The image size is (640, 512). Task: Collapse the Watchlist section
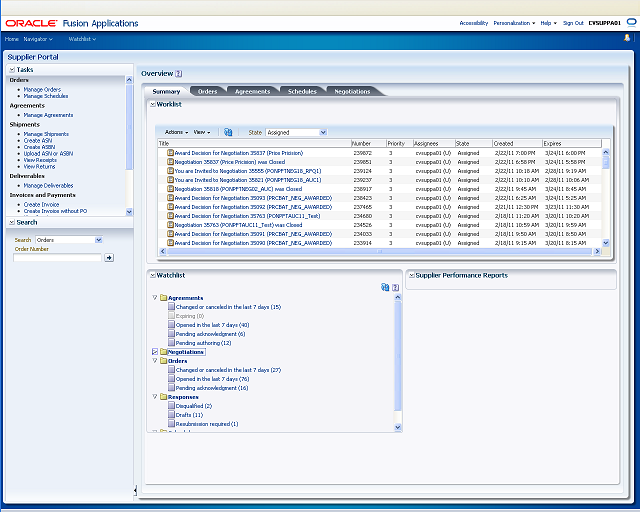(153, 276)
